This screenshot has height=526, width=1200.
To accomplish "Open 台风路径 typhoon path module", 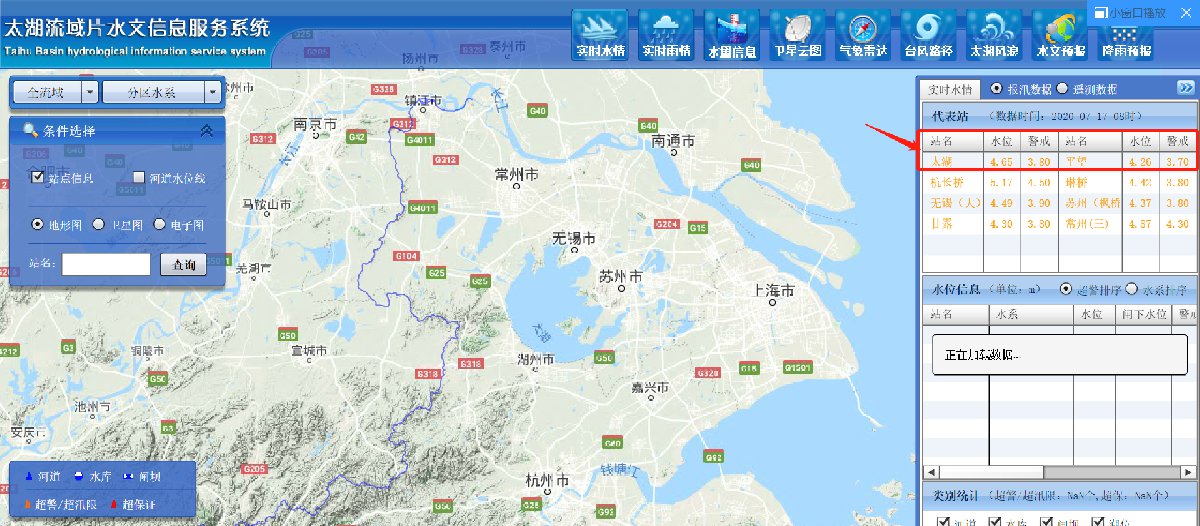I will pos(928,34).
